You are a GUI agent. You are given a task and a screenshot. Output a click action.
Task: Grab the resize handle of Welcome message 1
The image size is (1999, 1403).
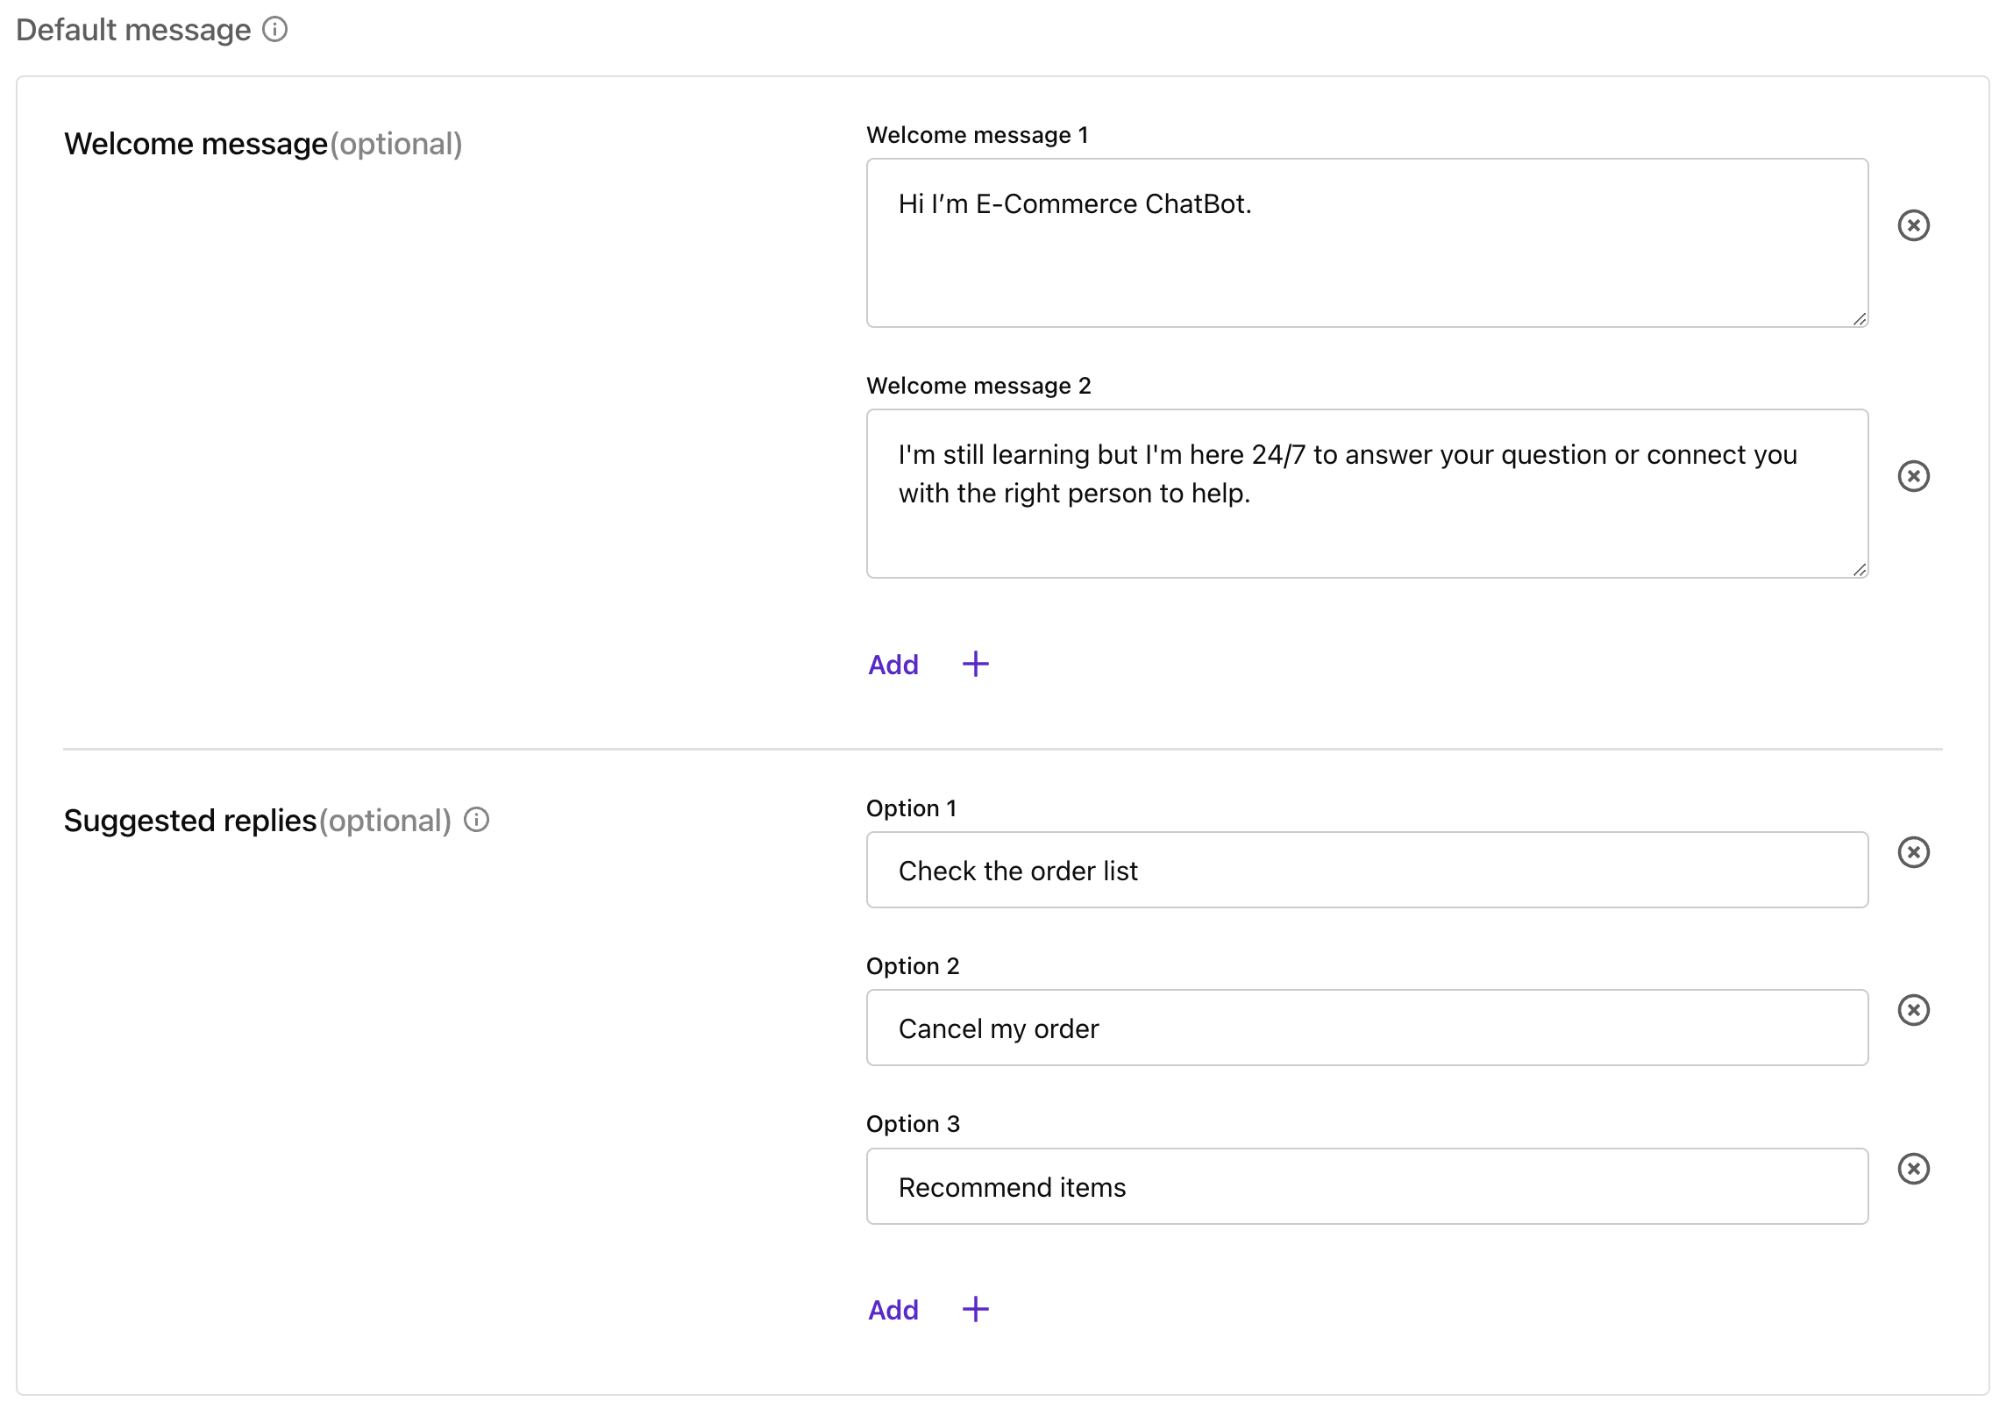tap(1859, 319)
